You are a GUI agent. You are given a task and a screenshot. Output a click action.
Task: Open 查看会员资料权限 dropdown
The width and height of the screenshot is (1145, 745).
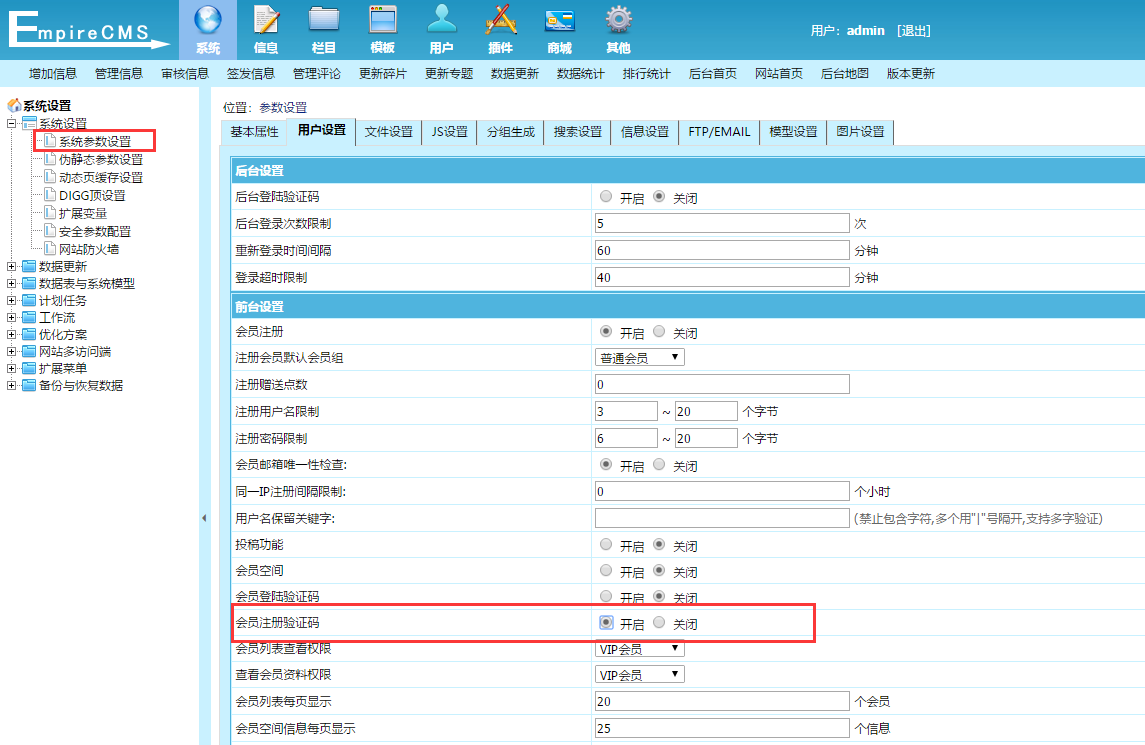click(x=640, y=674)
